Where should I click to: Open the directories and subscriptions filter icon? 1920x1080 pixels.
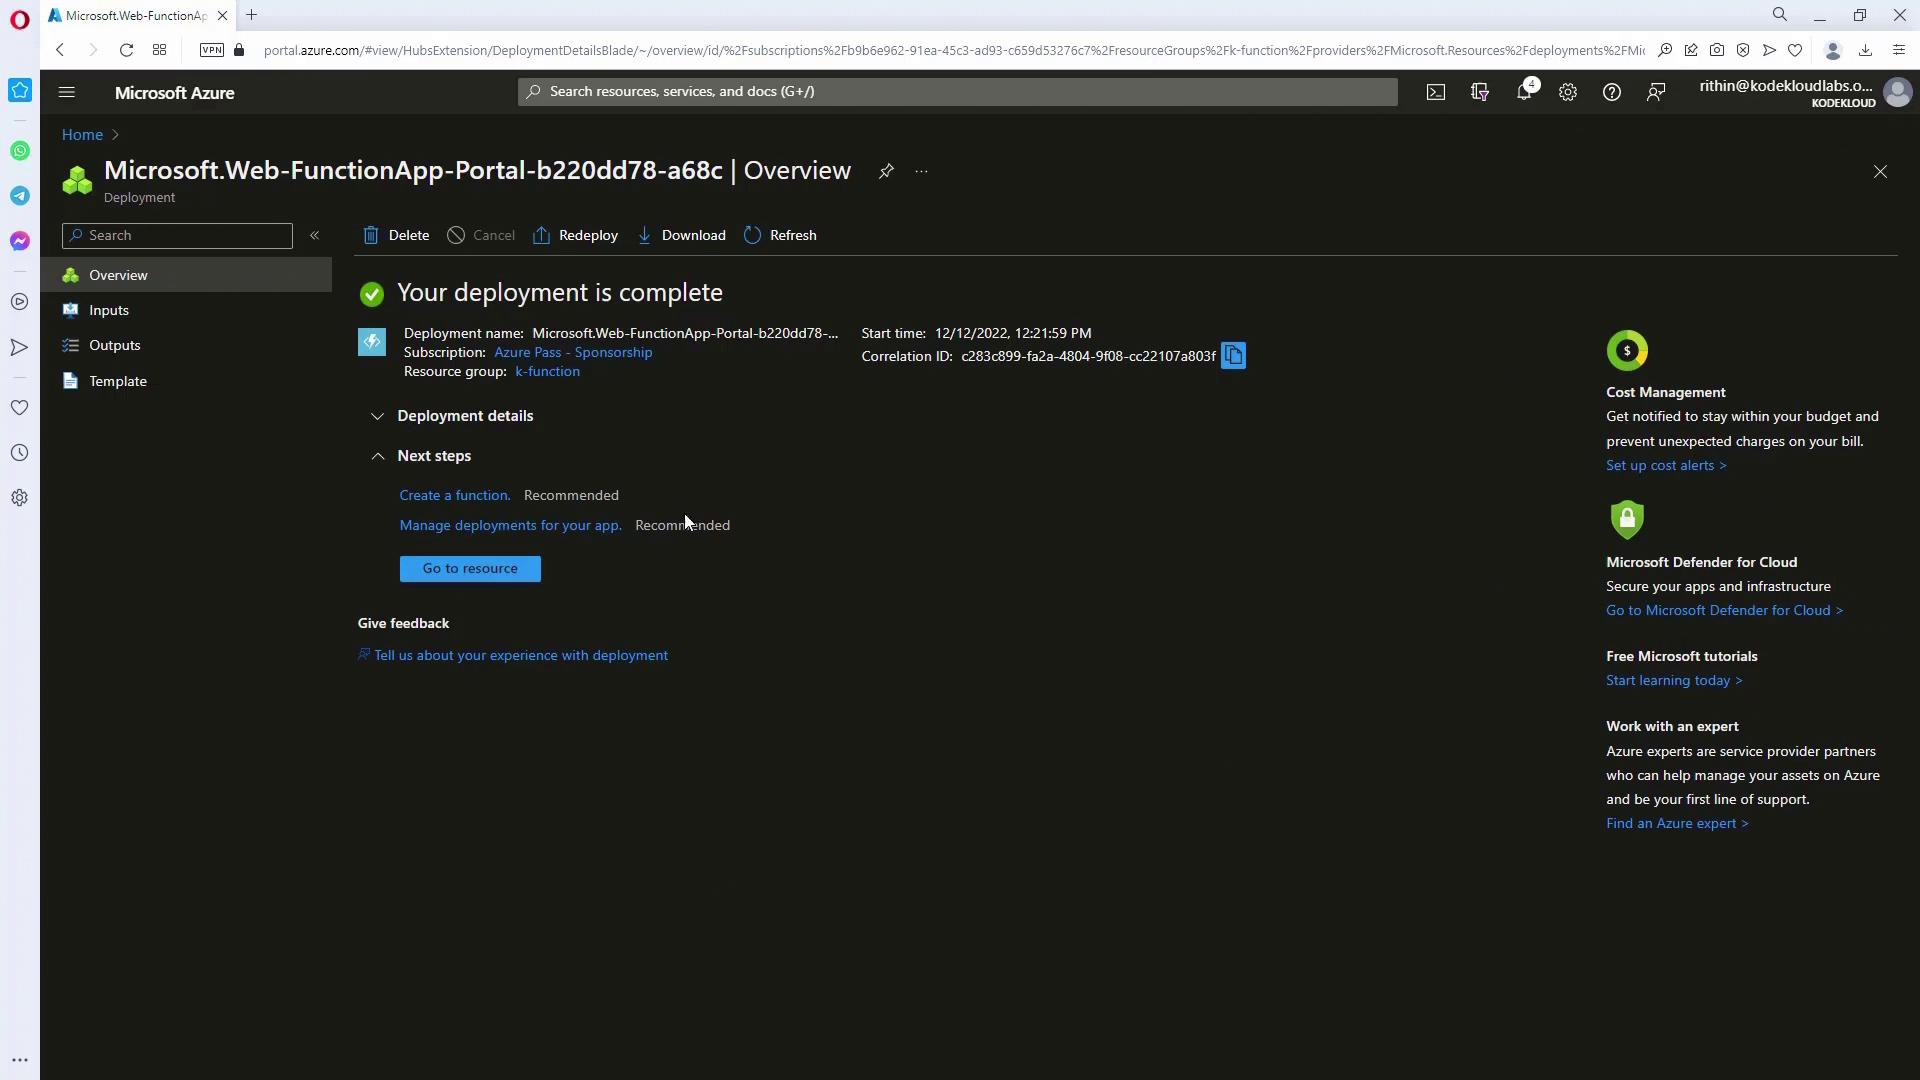point(1480,92)
